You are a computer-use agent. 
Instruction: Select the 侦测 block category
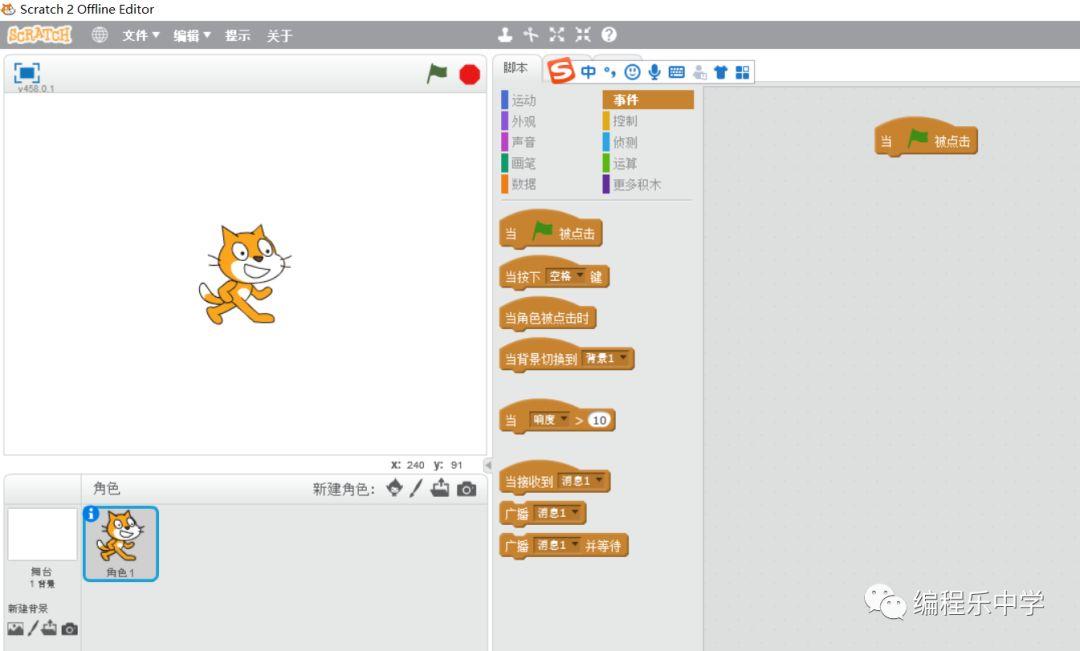625,142
